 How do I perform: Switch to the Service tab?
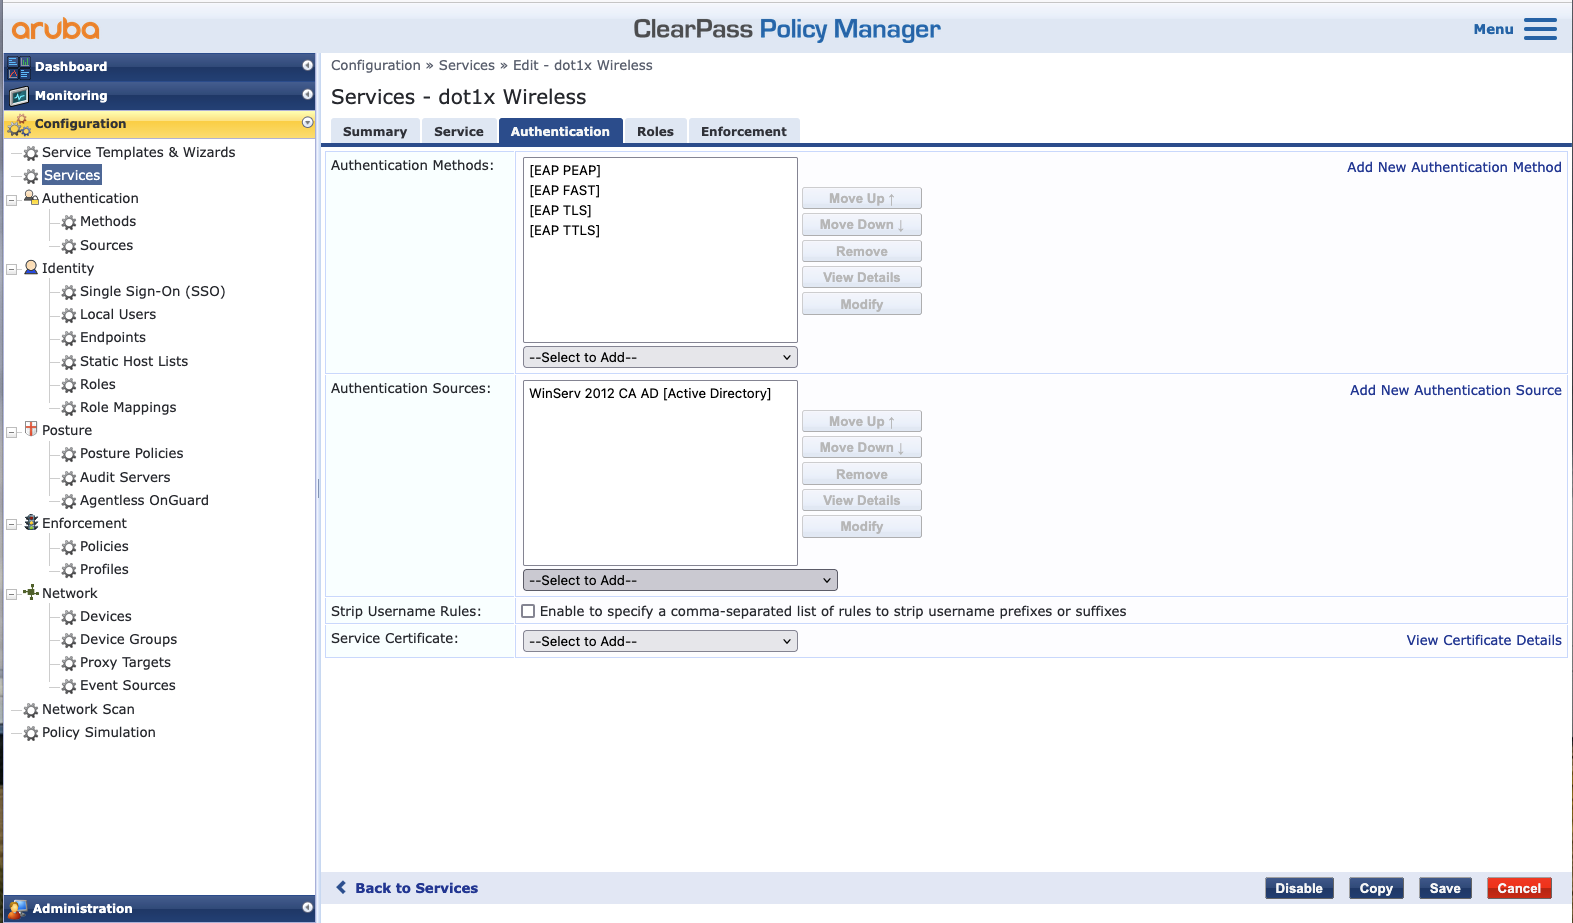[459, 131]
